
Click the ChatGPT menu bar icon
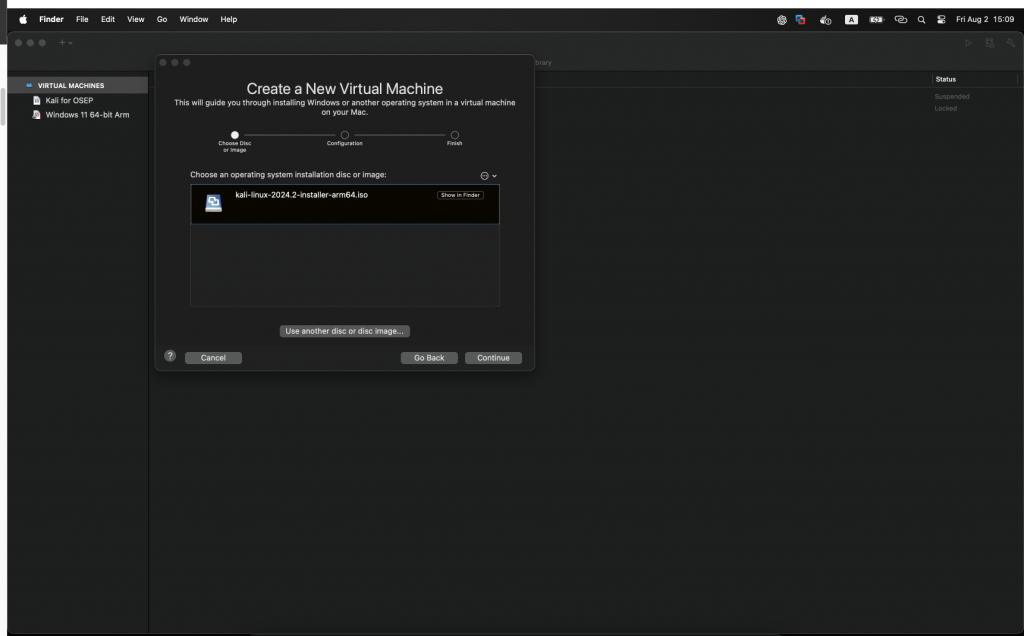781,20
